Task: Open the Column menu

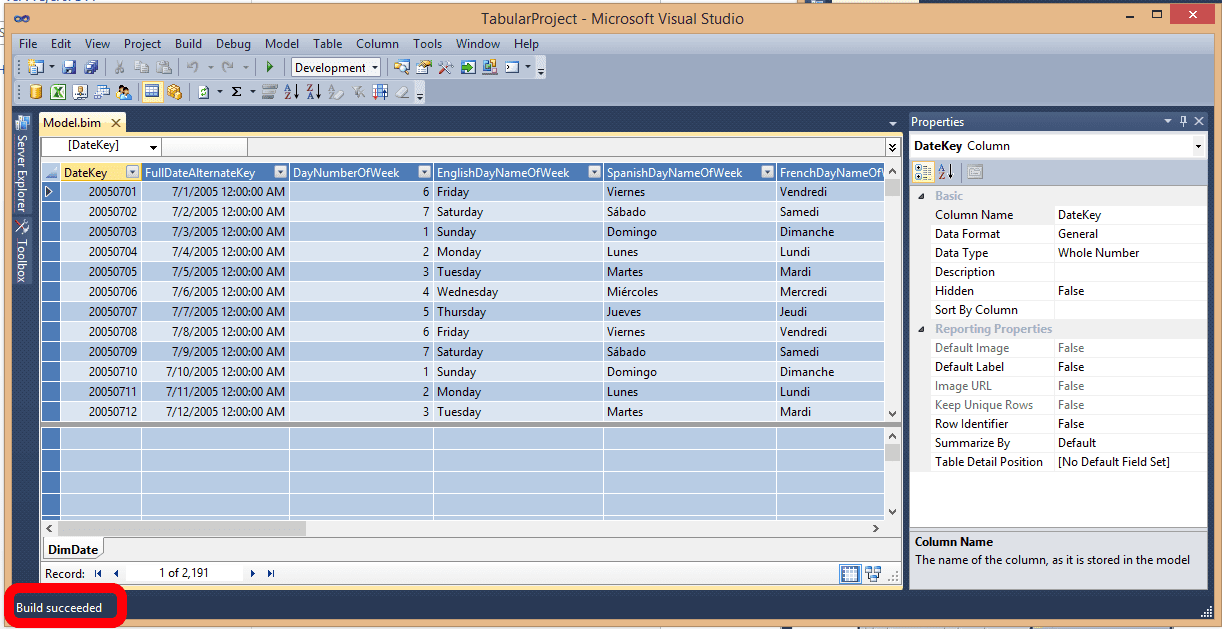Action: click(377, 44)
